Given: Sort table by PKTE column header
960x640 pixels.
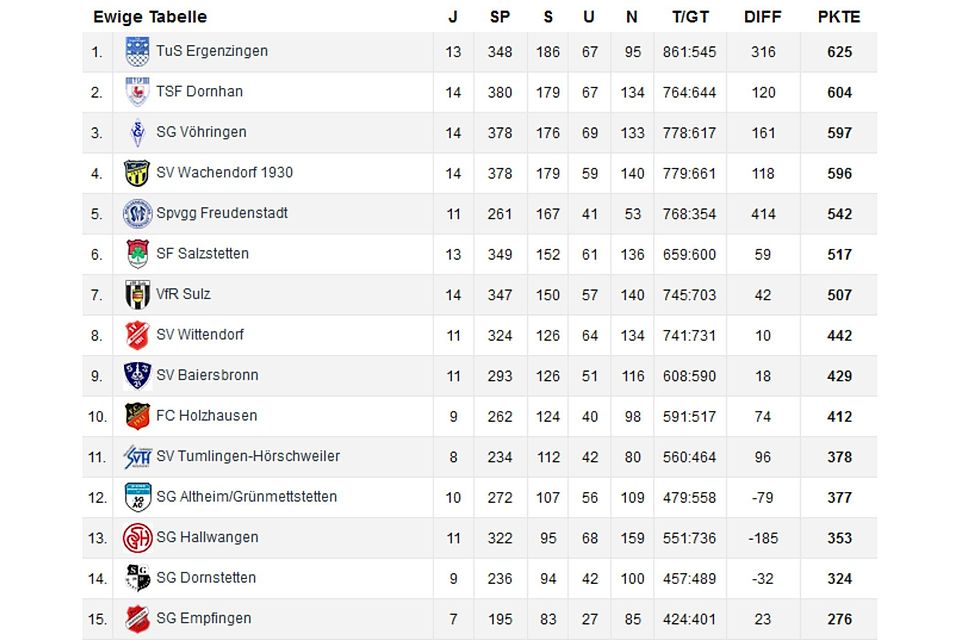Looking at the screenshot, I should pos(838,17).
